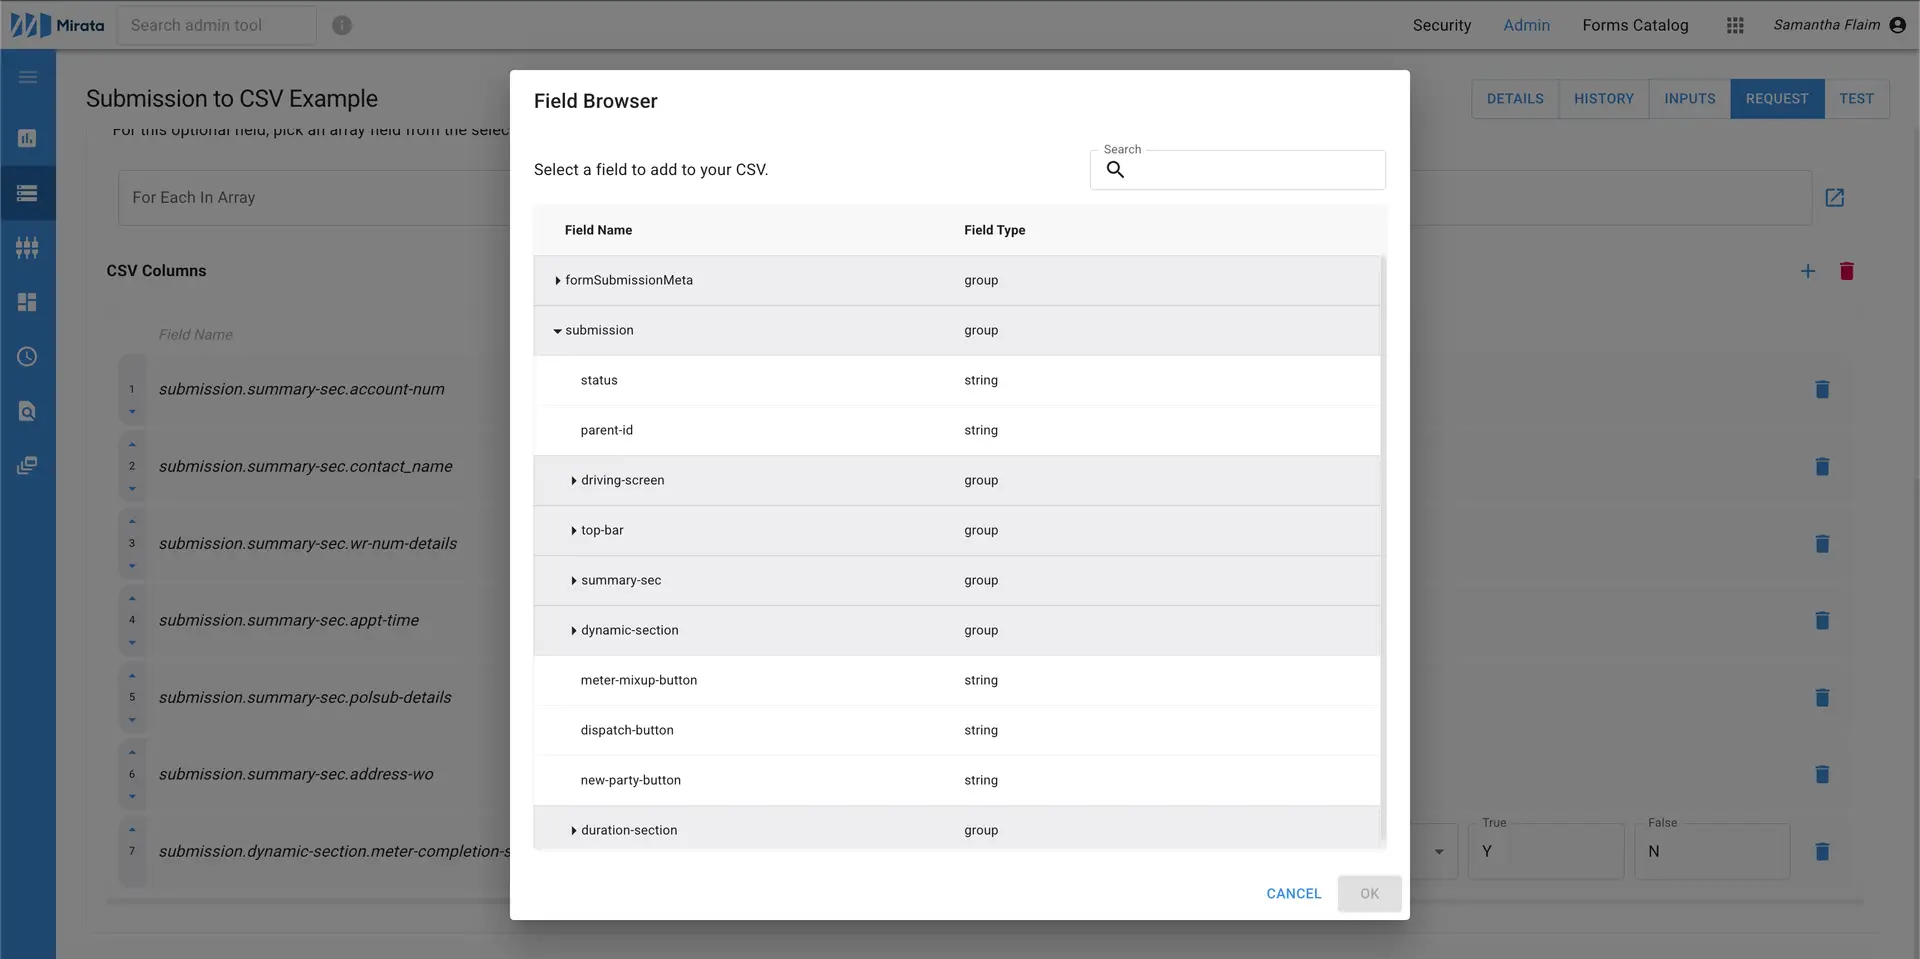This screenshot has height=959, width=1920.
Task: Click the grid layout icon in the sidebar
Action: click(x=28, y=302)
